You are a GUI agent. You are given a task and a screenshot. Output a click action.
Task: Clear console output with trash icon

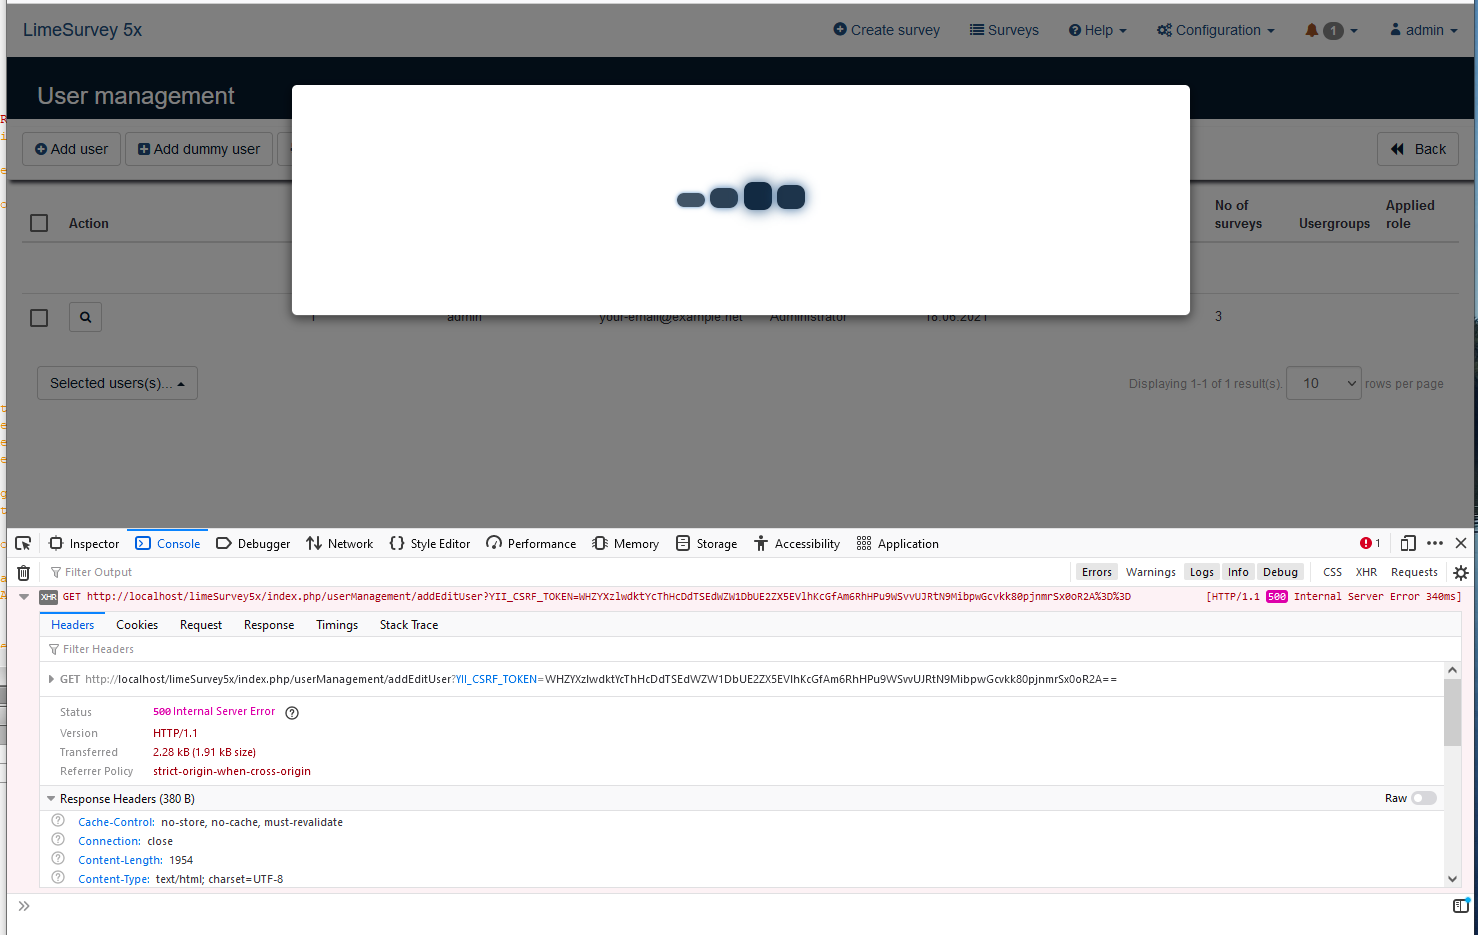pos(24,573)
